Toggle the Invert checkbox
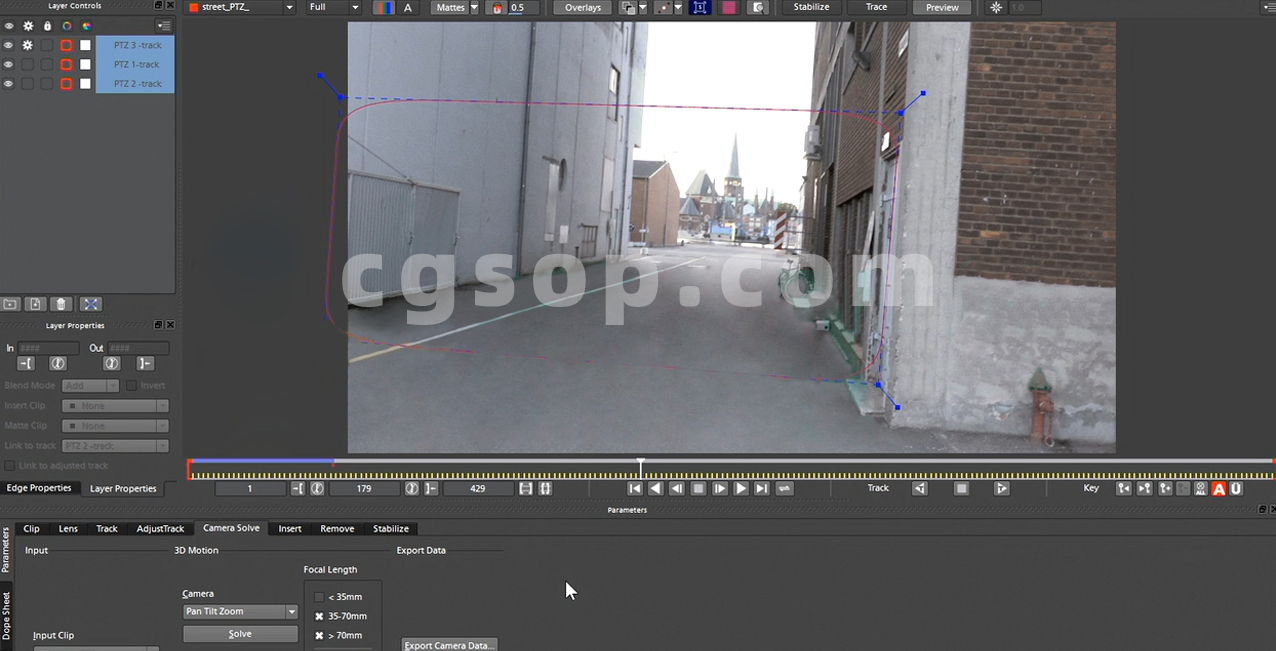Viewport: 1276px width, 651px height. point(132,385)
